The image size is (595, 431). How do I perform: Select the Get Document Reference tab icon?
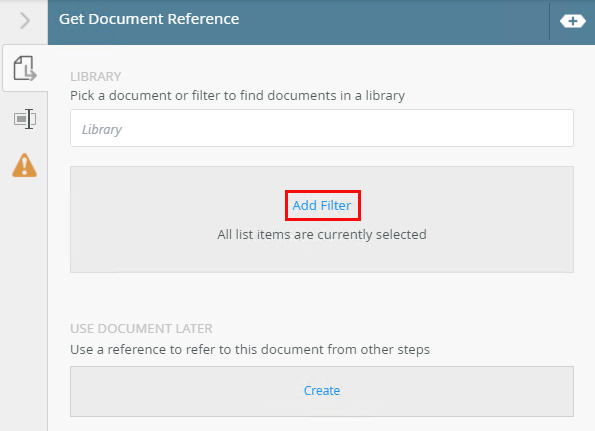point(25,68)
